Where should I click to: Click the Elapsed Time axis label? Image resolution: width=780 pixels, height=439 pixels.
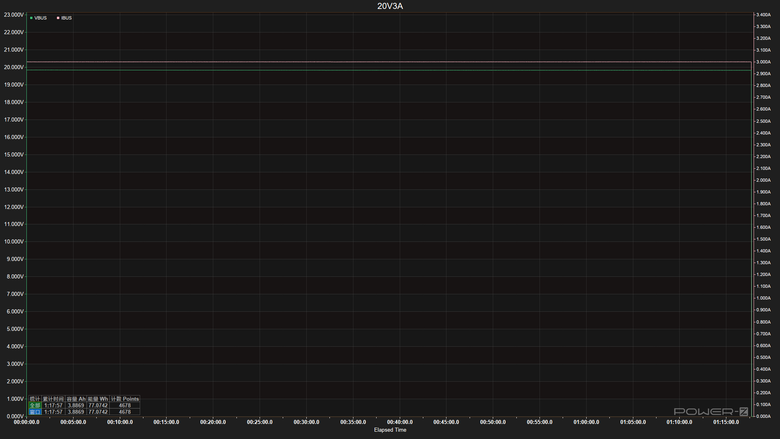(x=390, y=430)
